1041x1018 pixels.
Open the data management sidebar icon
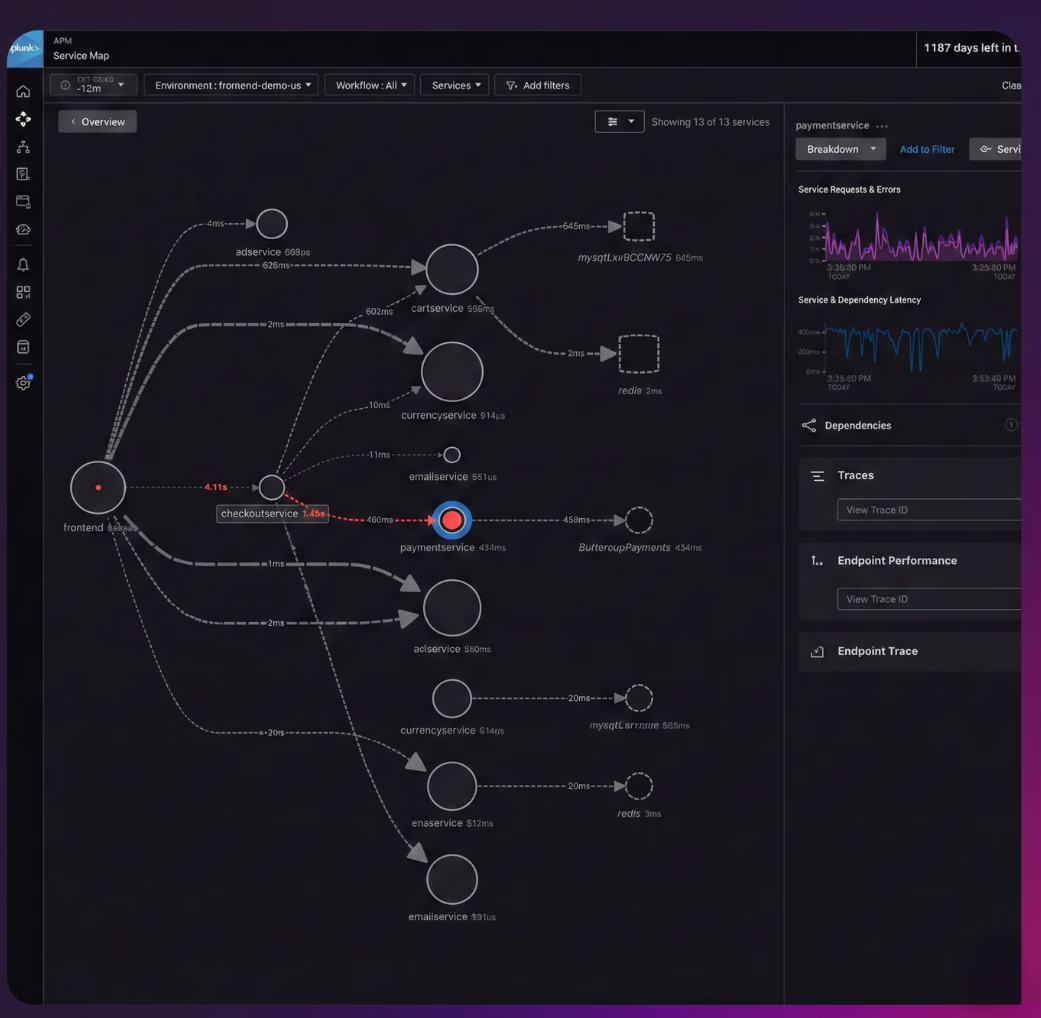(23, 347)
